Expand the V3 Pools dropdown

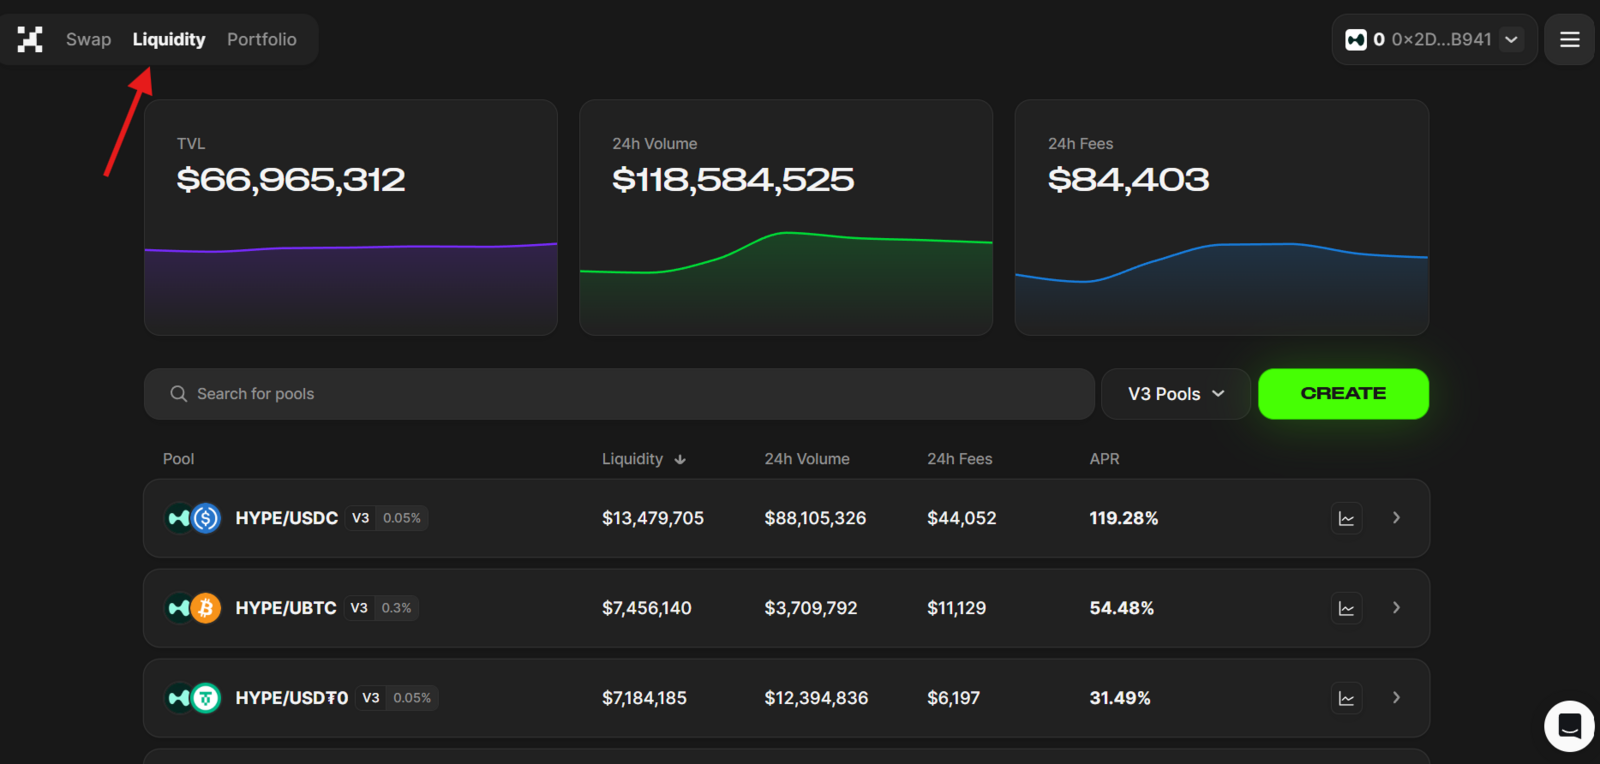pos(1176,394)
